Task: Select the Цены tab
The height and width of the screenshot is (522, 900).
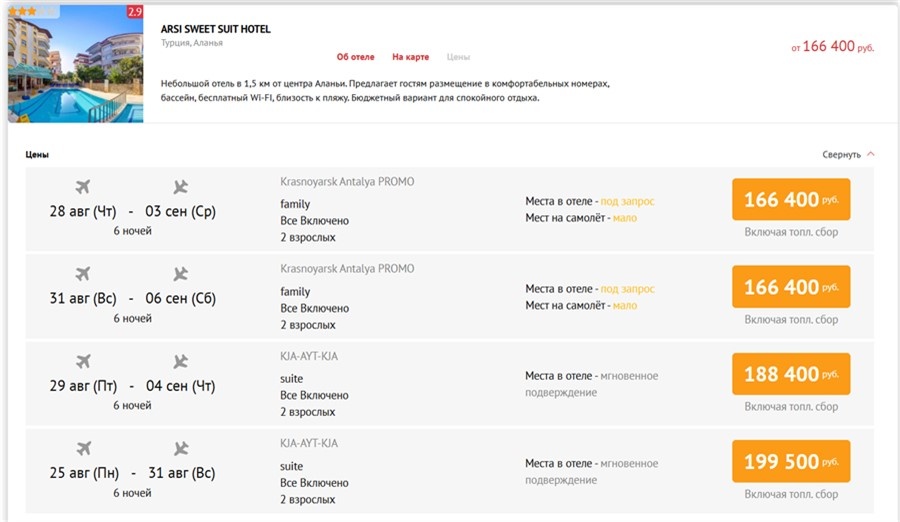Action: click(458, 57)
